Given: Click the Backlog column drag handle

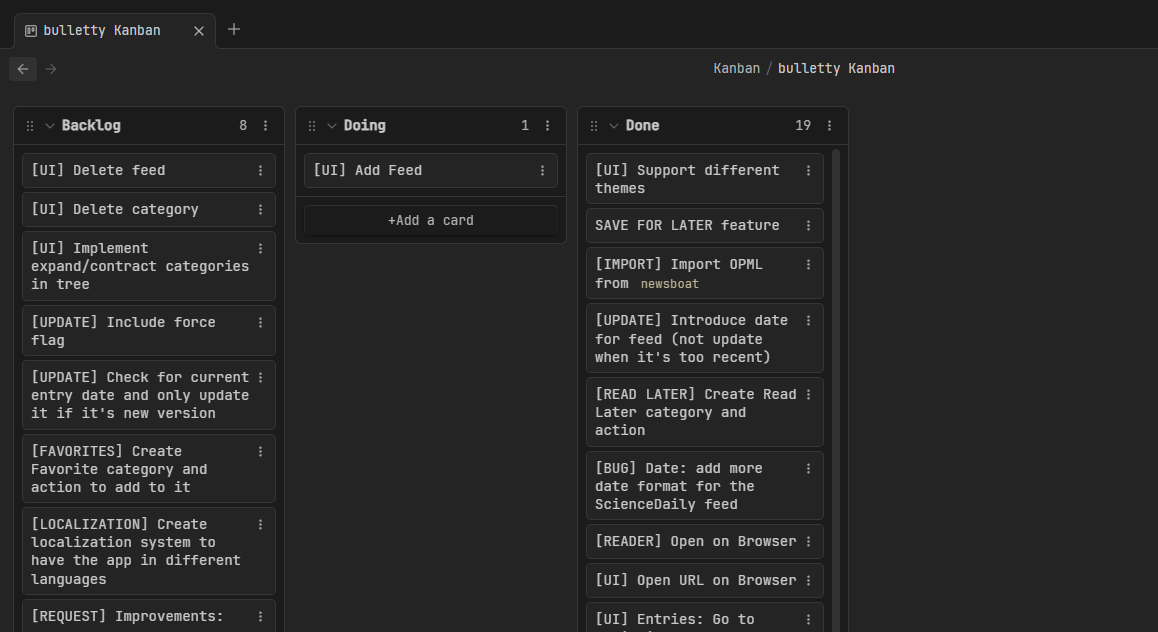Looking at the screenshot, I should point(30,126).
